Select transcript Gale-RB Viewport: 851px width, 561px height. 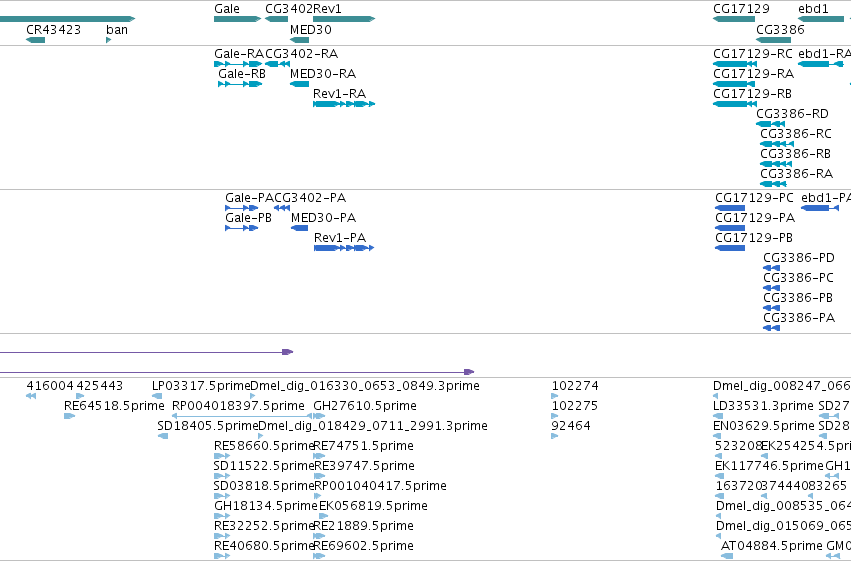pos(240,84)
